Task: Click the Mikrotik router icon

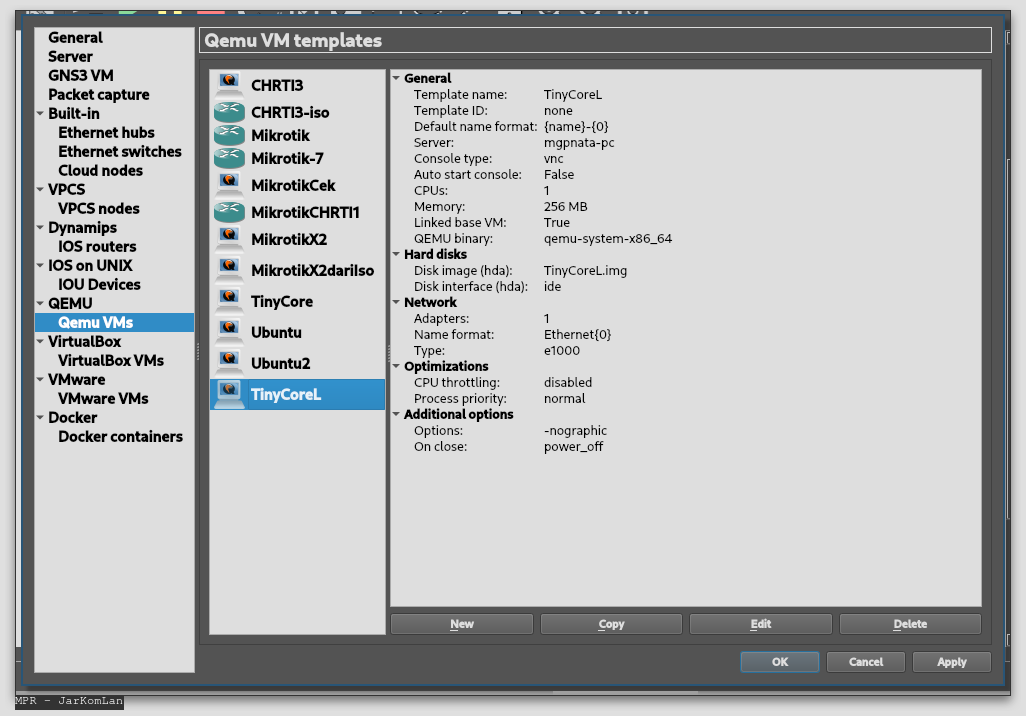Action: tap(229, 135)
